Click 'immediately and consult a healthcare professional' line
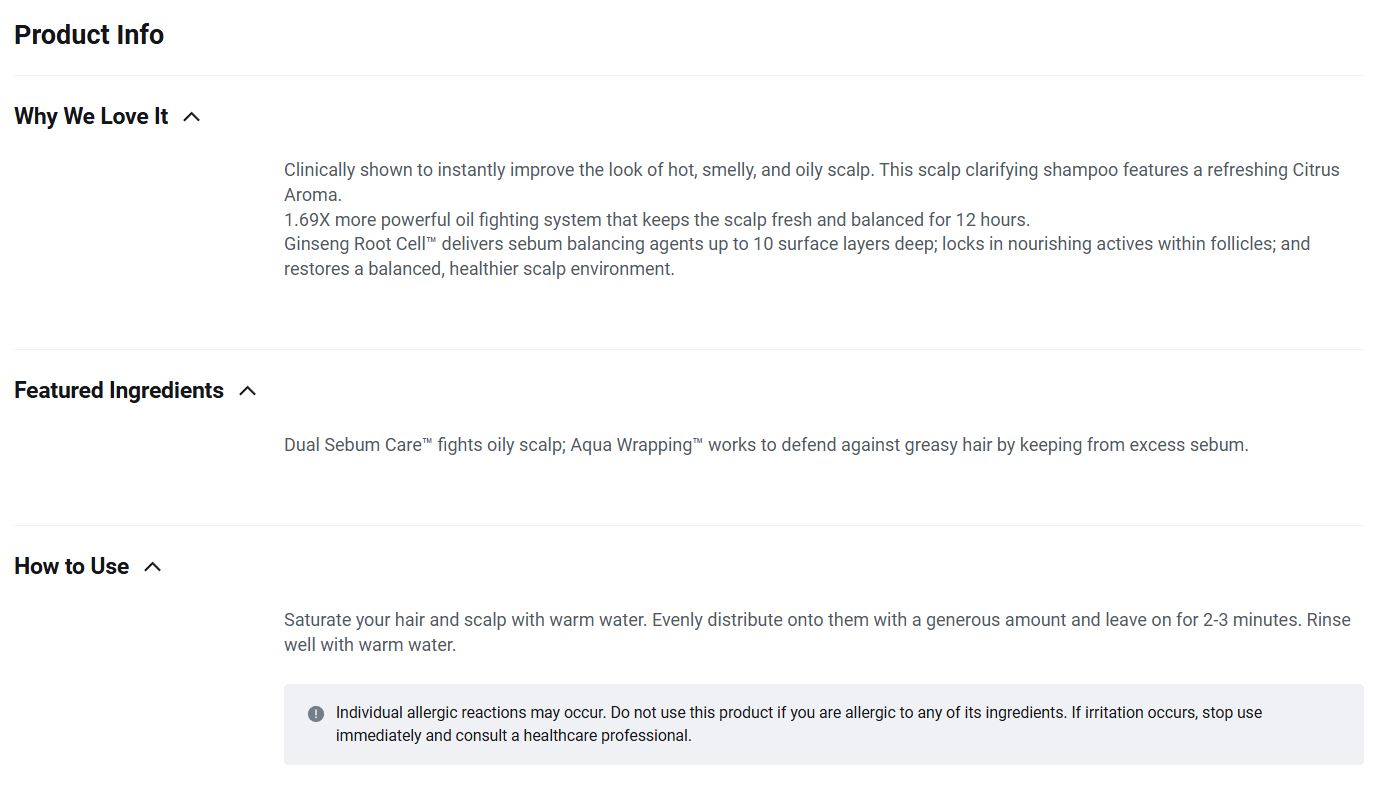Image resolution: width=1394 pixels, height=788 pixels. (x=513, y=736)
